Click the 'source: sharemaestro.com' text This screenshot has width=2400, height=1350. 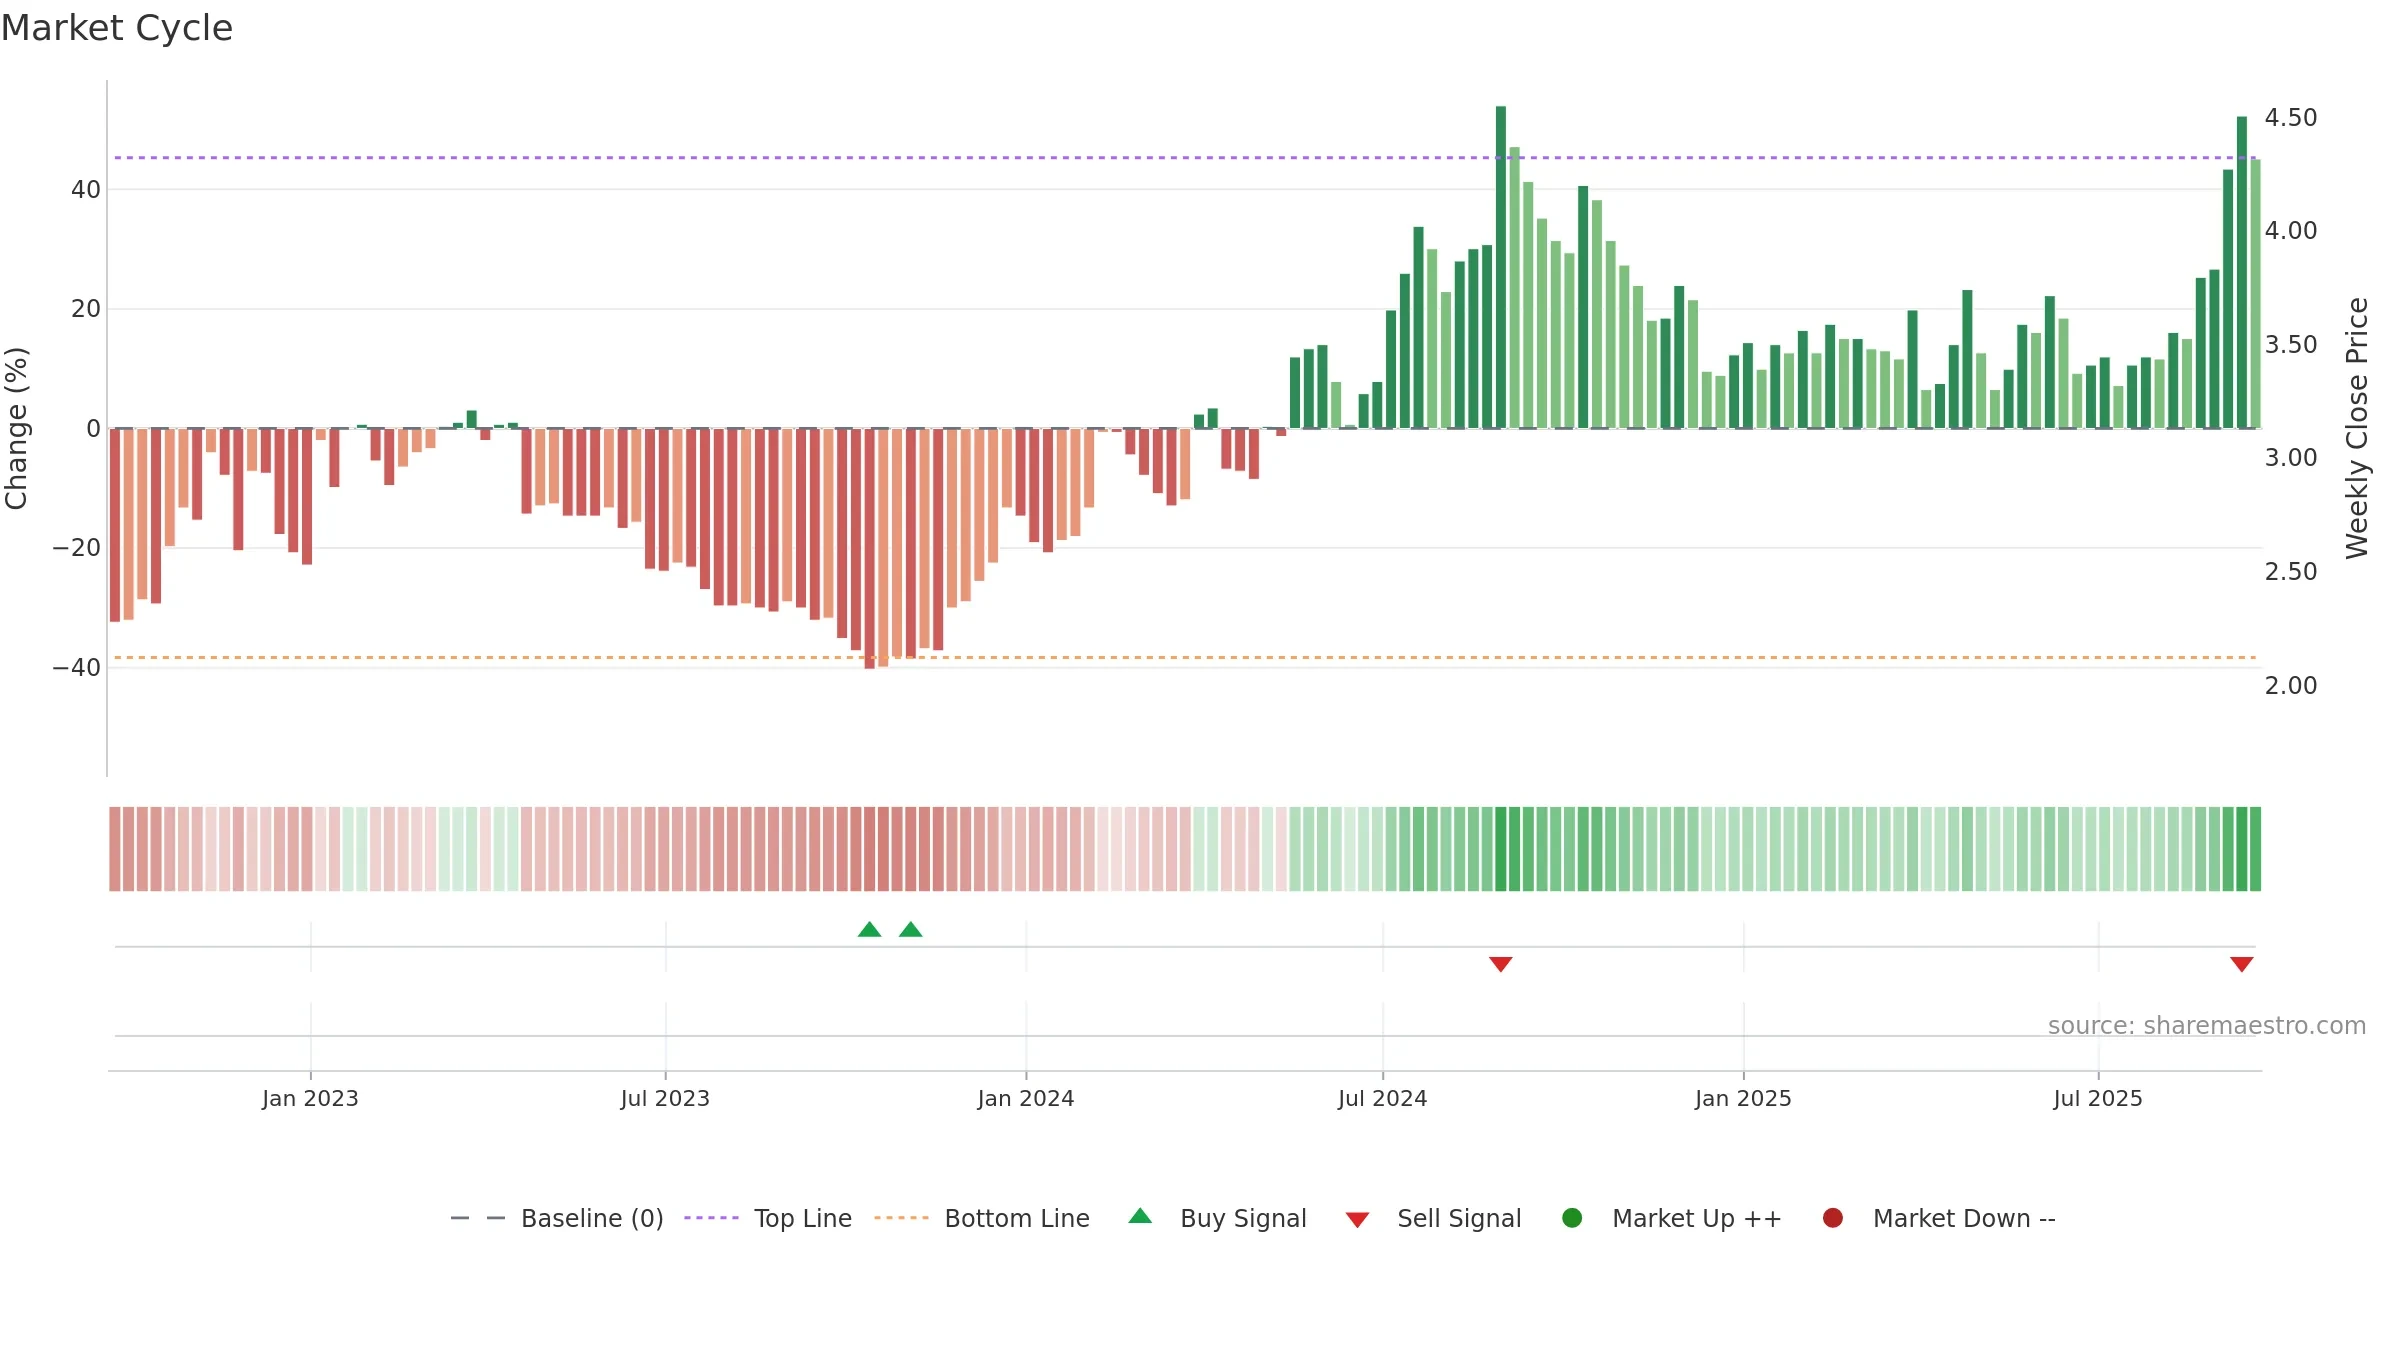coord(2207,1026)
